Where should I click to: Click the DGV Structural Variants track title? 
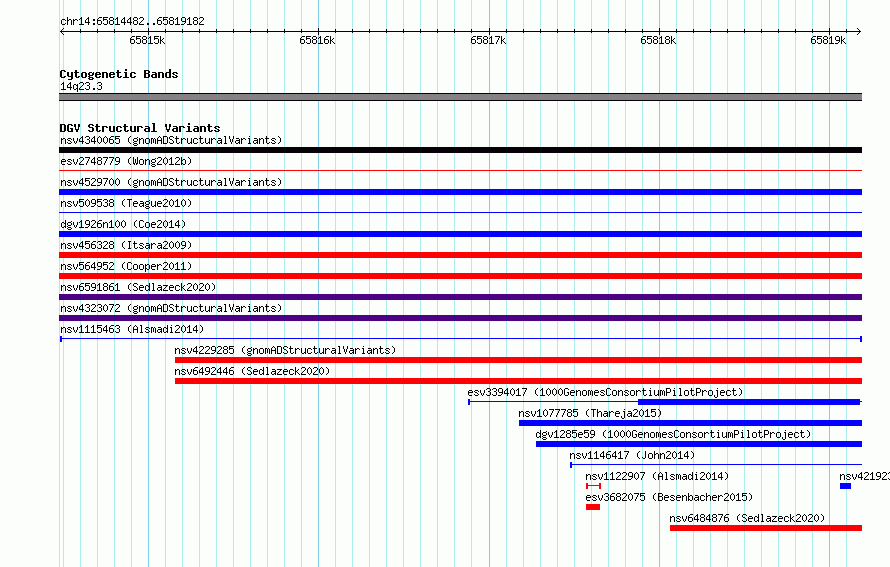point(140,128)
